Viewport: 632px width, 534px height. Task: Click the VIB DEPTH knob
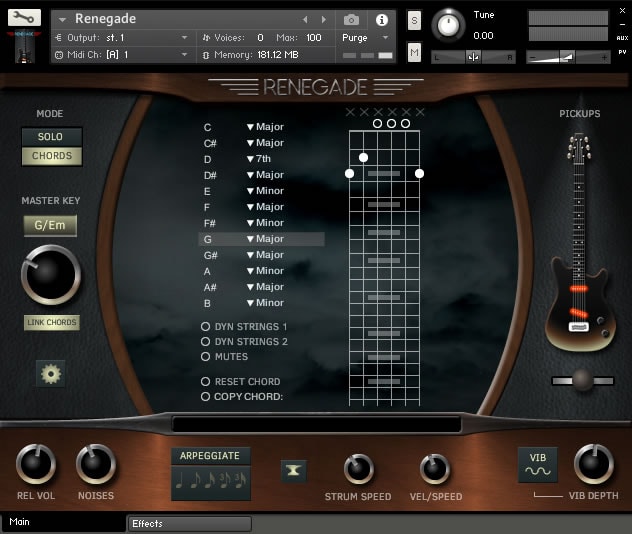pyautogui.click(x=594, y=464)
